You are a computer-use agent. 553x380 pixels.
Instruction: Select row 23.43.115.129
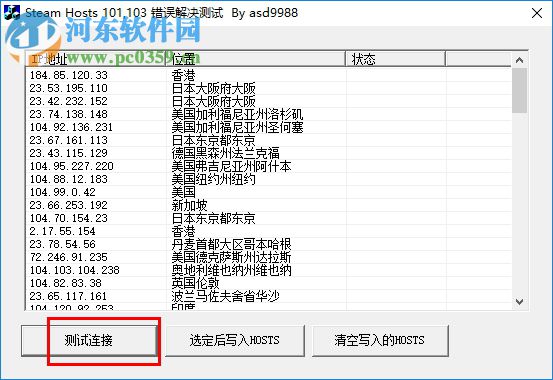click(x=269, y=153)
